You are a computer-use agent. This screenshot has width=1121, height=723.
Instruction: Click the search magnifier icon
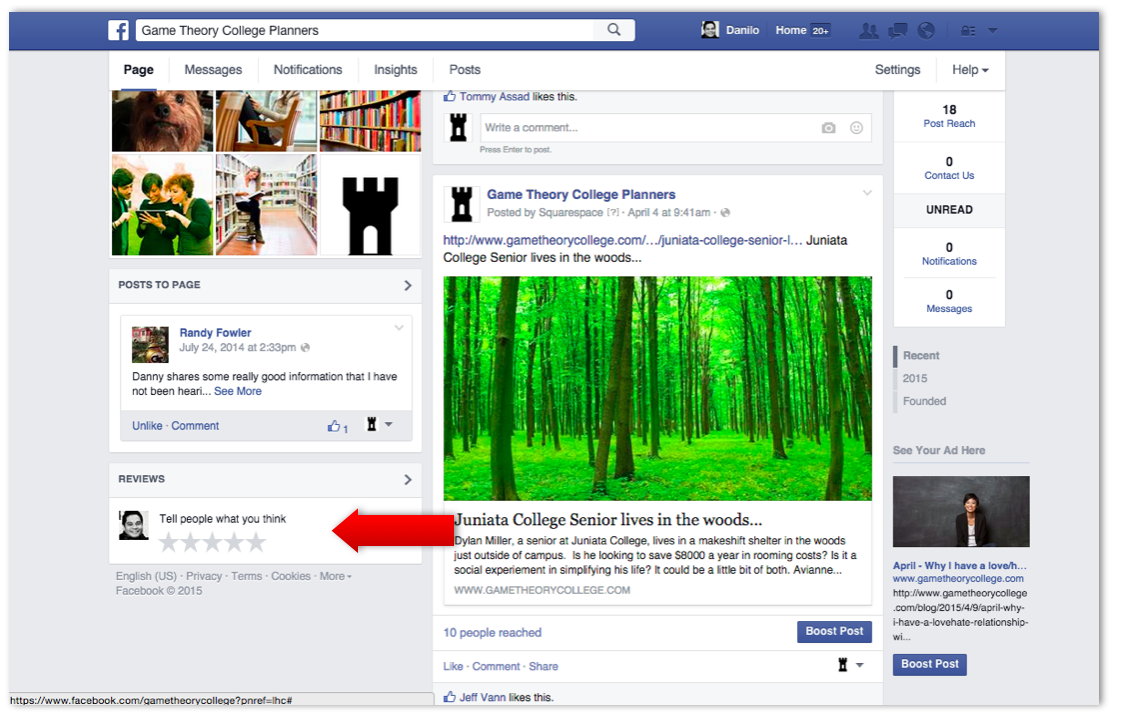point(614,29)
